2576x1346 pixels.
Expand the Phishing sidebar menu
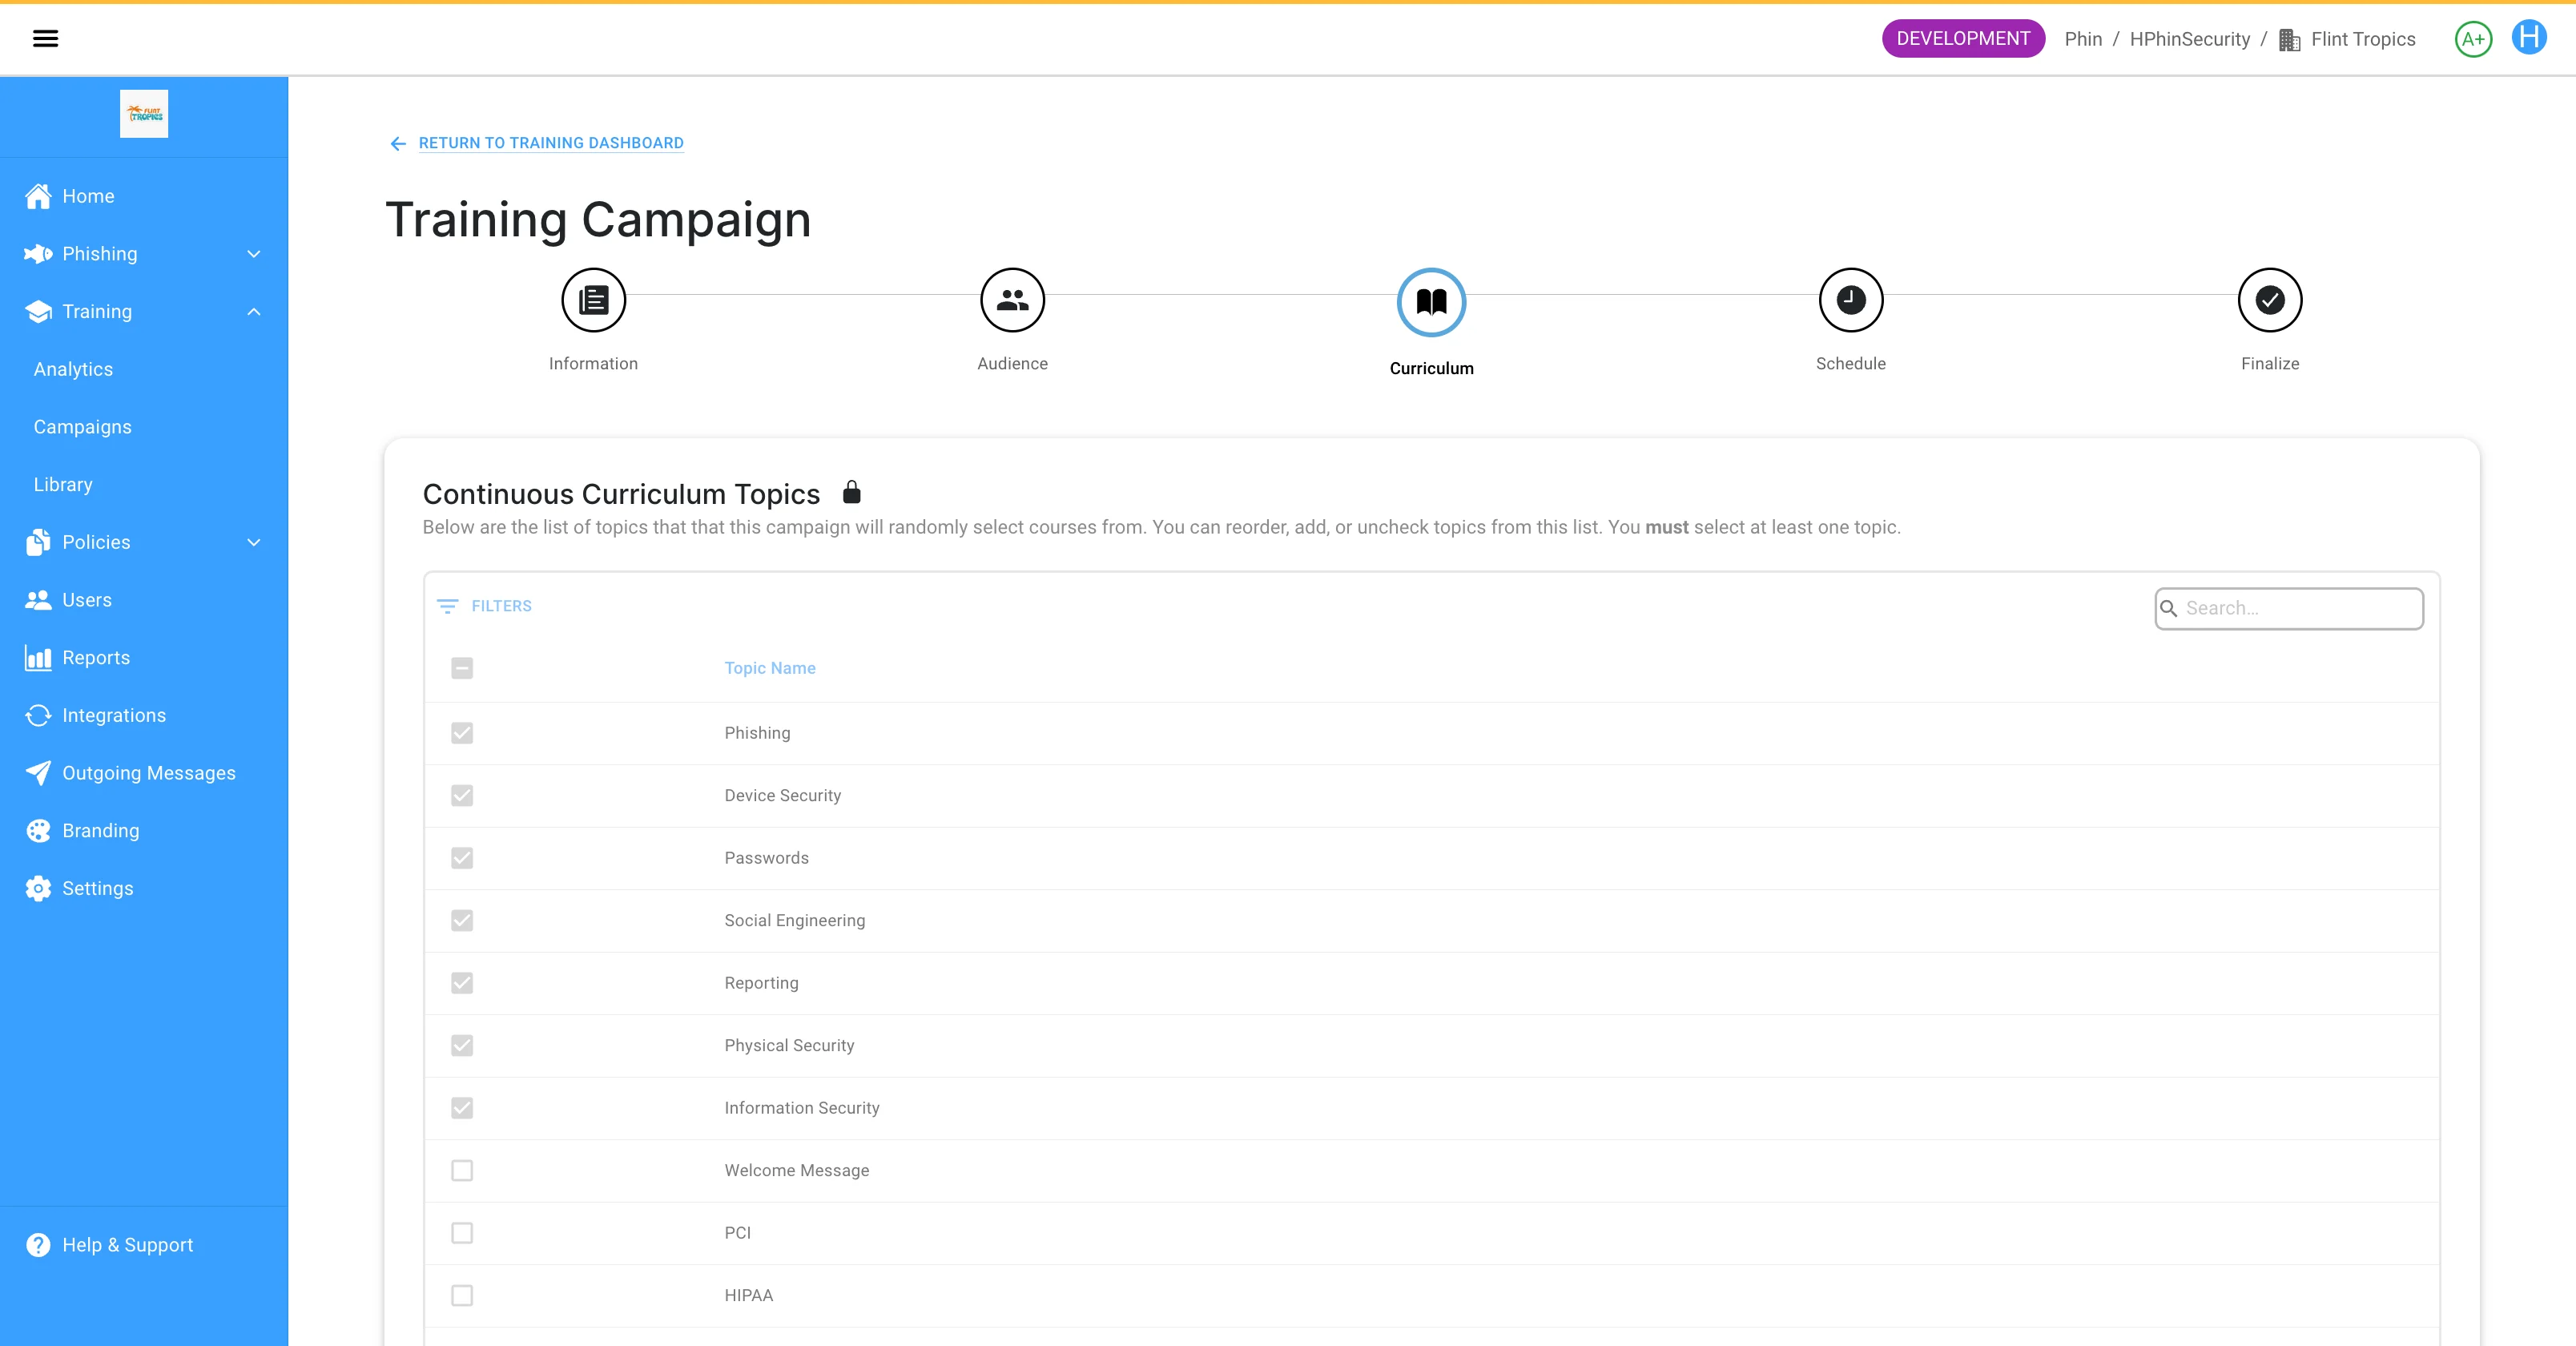(254, 254)
